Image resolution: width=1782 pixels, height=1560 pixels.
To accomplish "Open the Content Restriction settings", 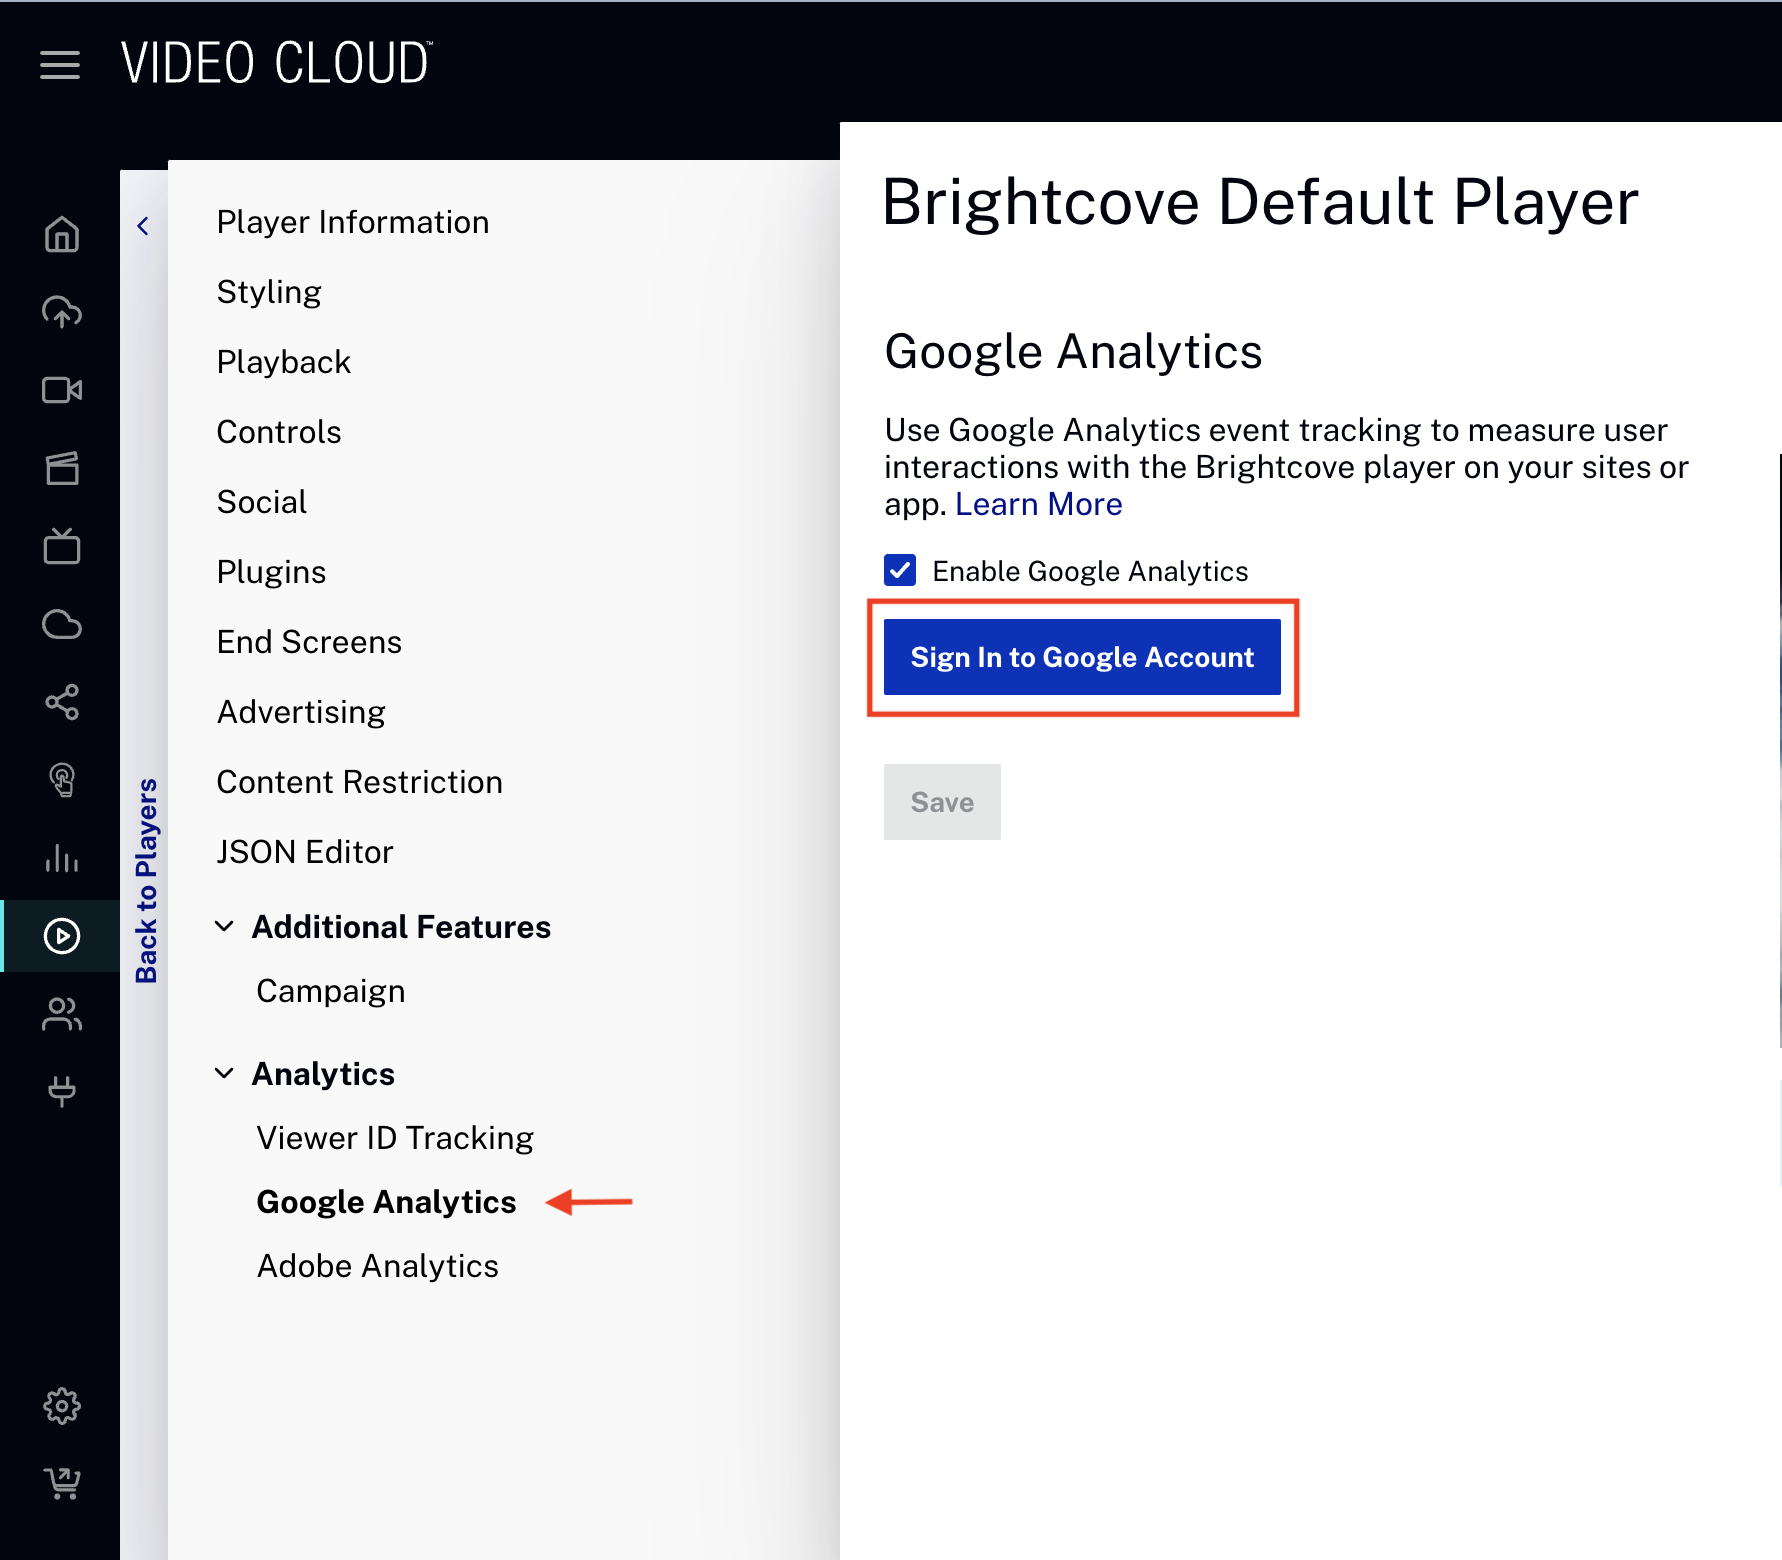I will click(x=359, y=781).
